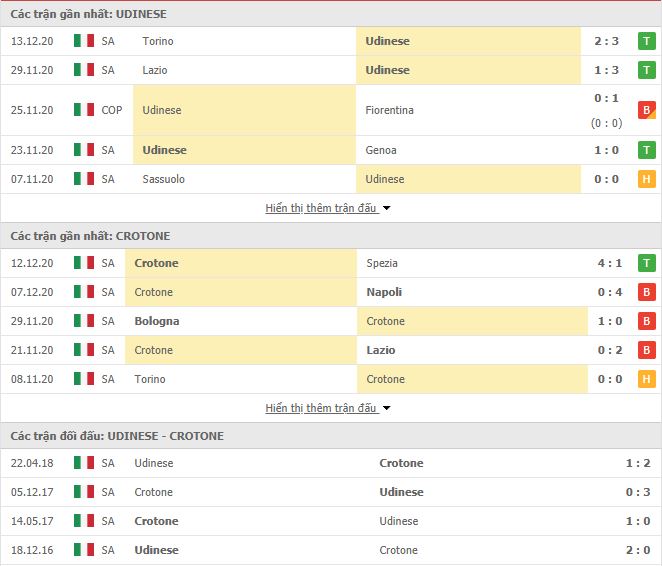Click the 'Các trận đối đầu: UDINESE - CROTONE' header
This screenshot has height=566, width=662.
click(x=117, y=436)
